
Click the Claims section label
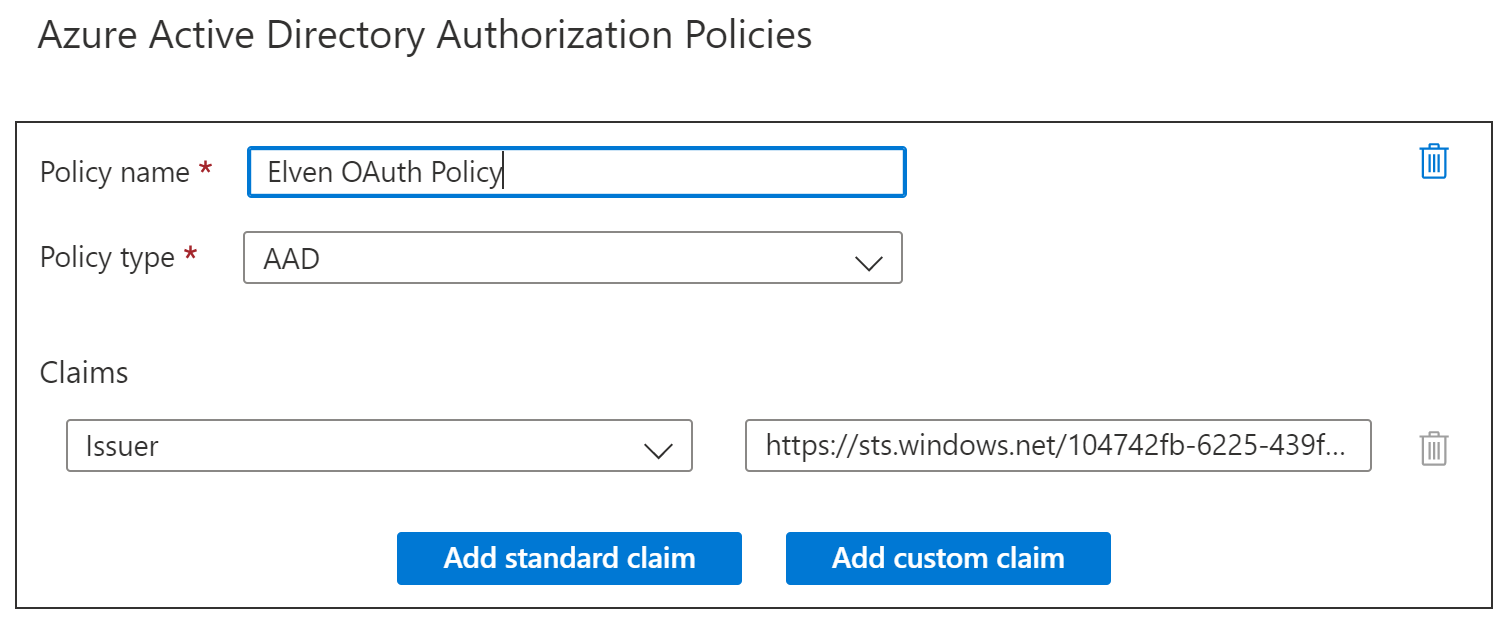(84, 373)
